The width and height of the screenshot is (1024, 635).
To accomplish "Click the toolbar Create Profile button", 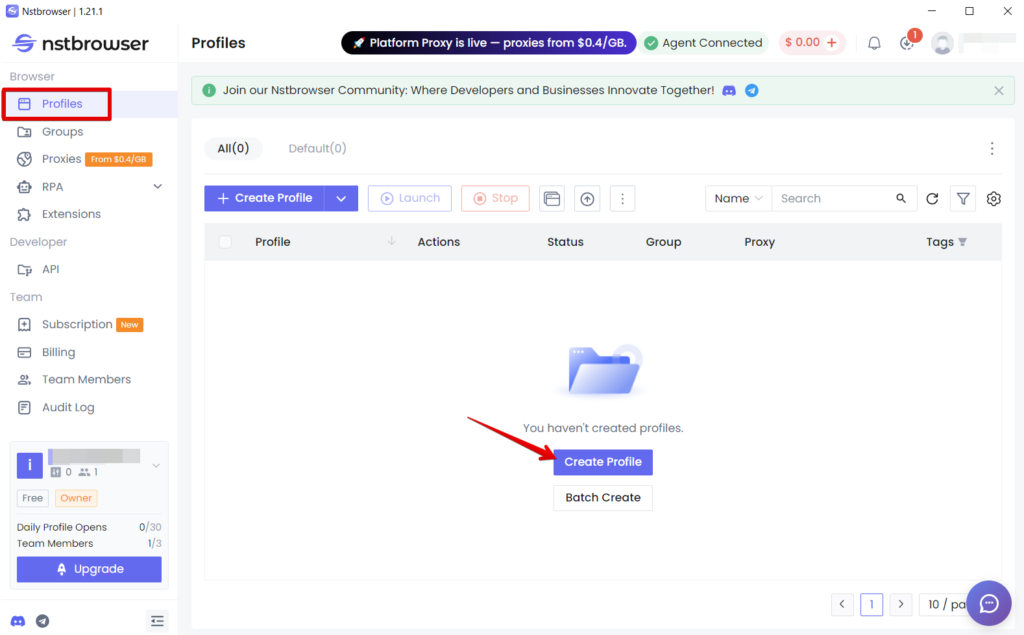I will coord(264,199).
